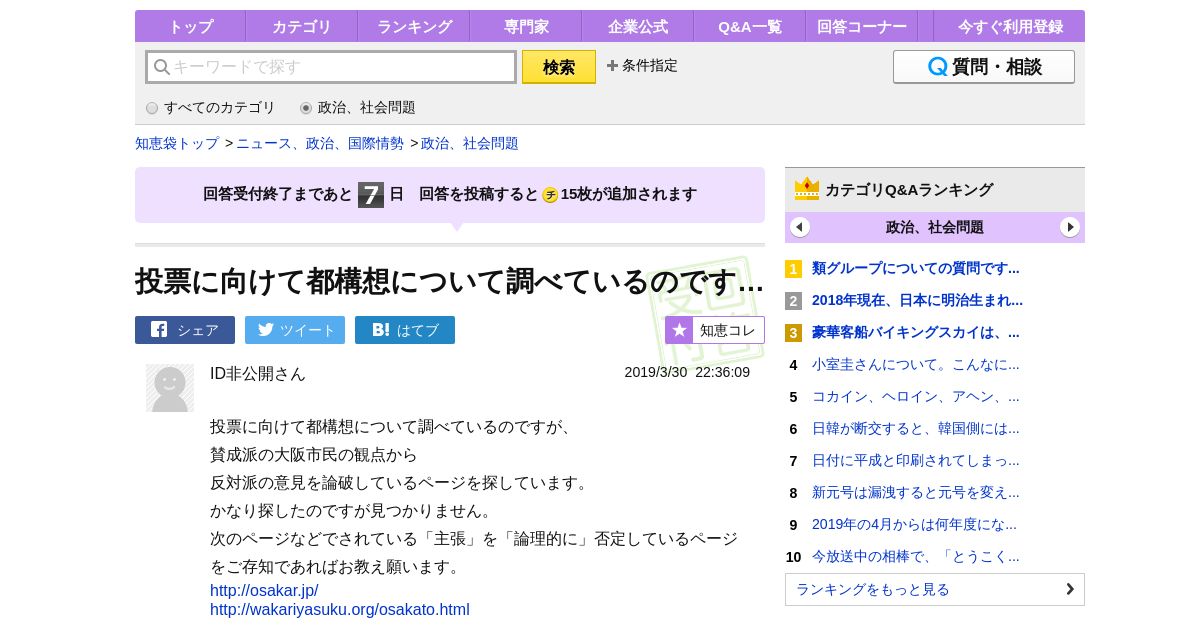Click the plus icon beside 条件指定
Viewport: 1200px width, 630px height.
coord(612,66)
